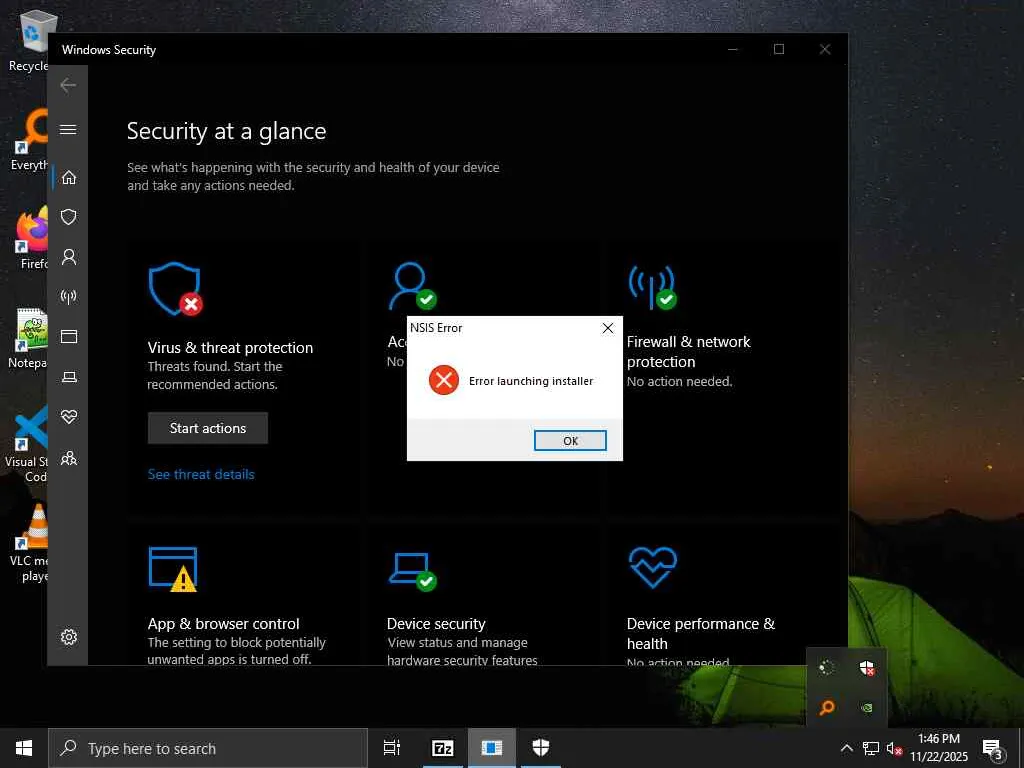Select the Everything desktop shortcut
Screen dimensions: 1024x768
(x=29, y=140)
